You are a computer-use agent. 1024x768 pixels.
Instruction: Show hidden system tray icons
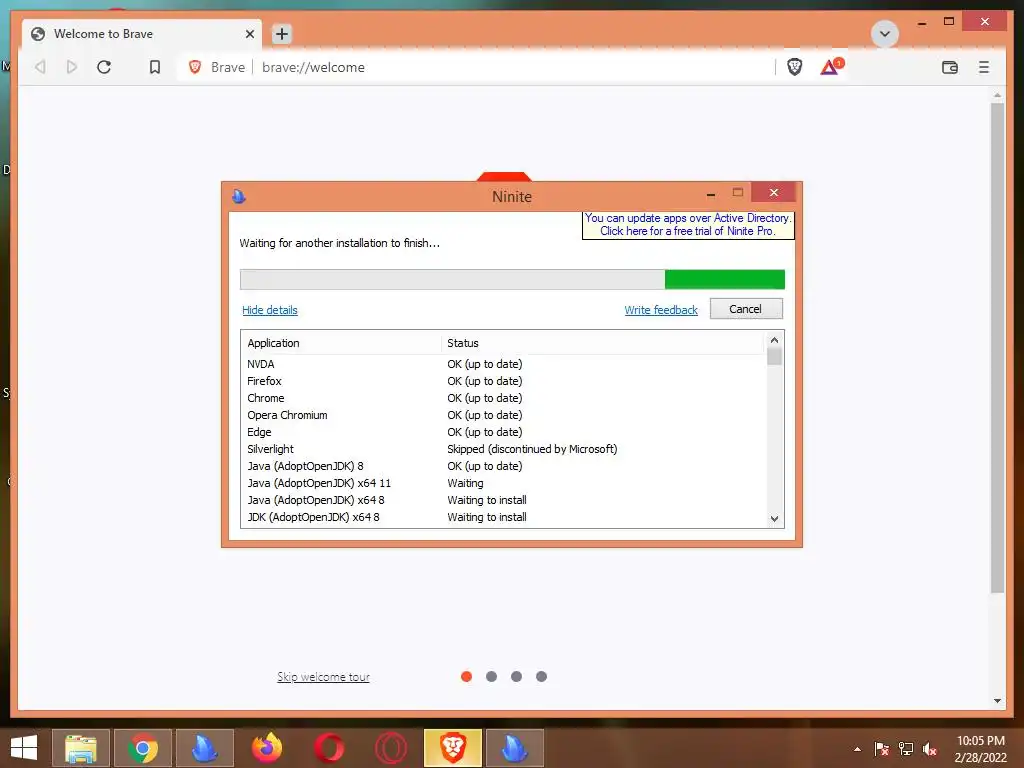[x=857, y=749]
